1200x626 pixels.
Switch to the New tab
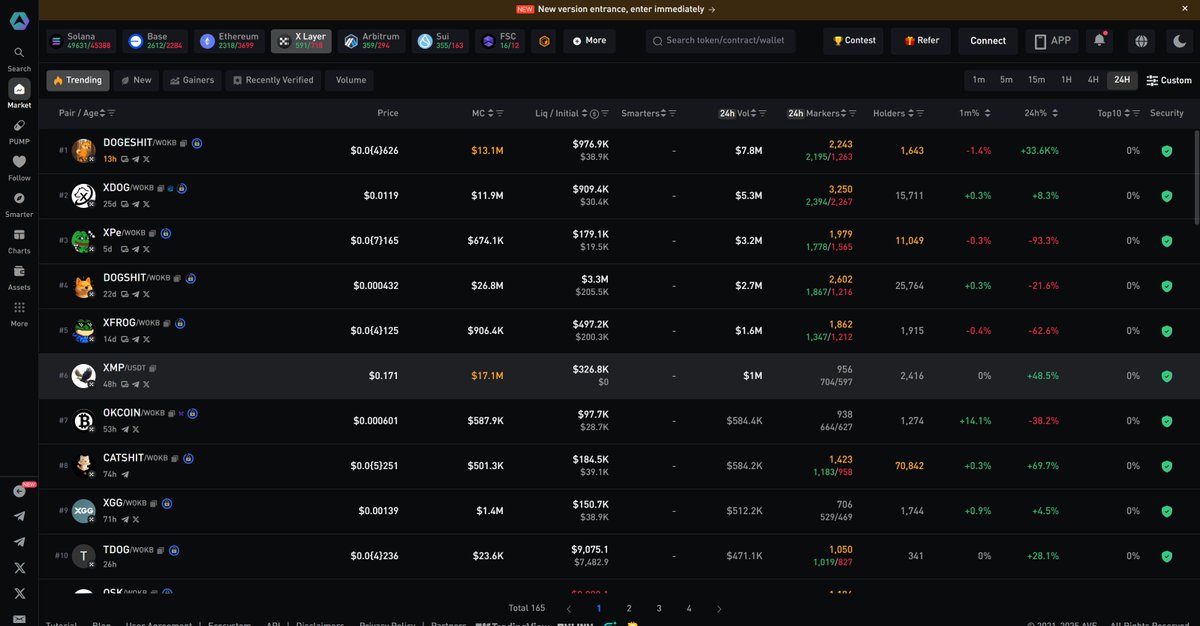point(136,80)
